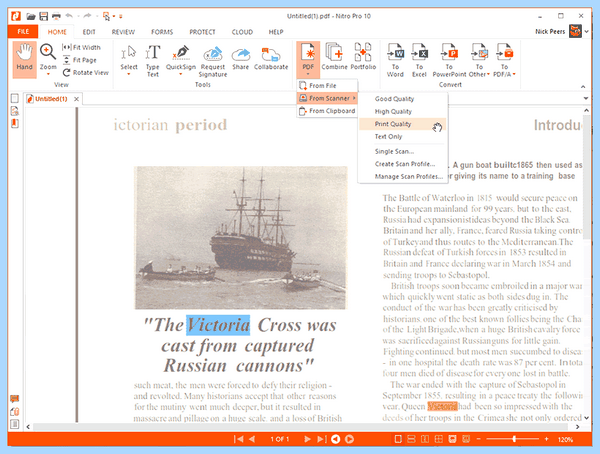
Task: Open the Pages pane in sidebar
Action: point(15,98)
